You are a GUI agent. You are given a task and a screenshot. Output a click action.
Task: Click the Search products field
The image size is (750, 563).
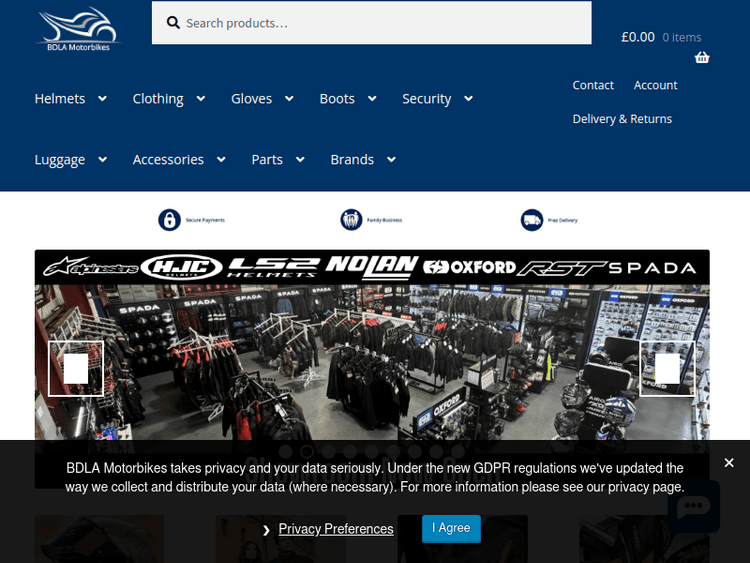coord(371,22)
